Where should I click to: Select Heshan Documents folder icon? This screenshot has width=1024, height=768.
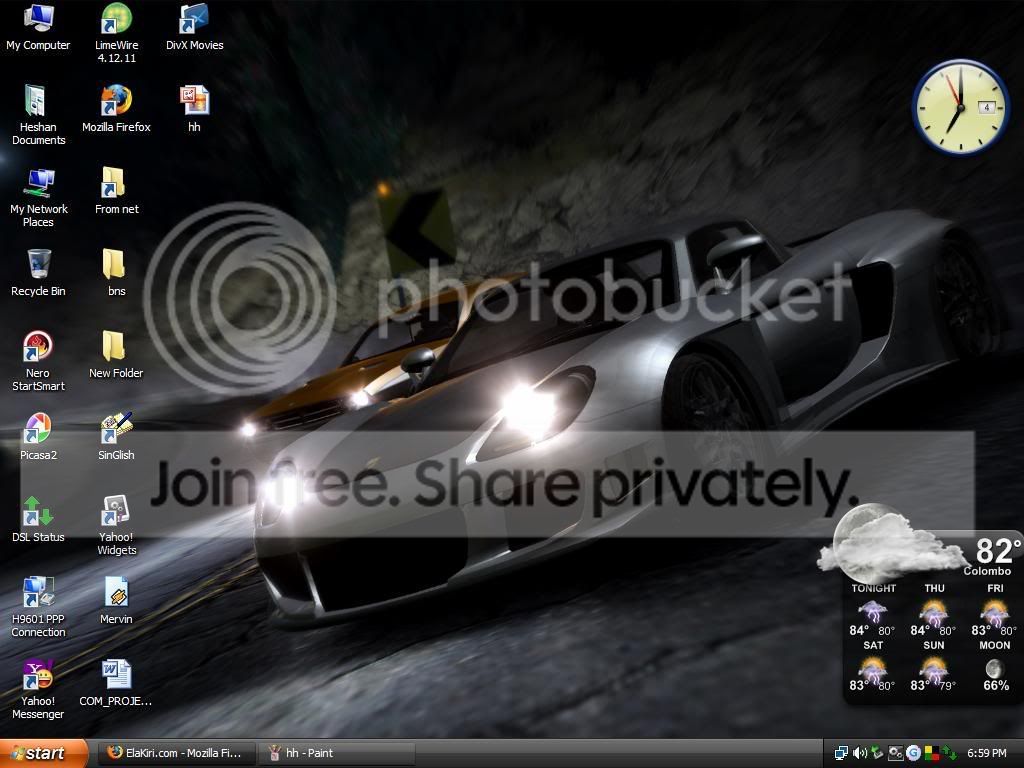(38, 115)
